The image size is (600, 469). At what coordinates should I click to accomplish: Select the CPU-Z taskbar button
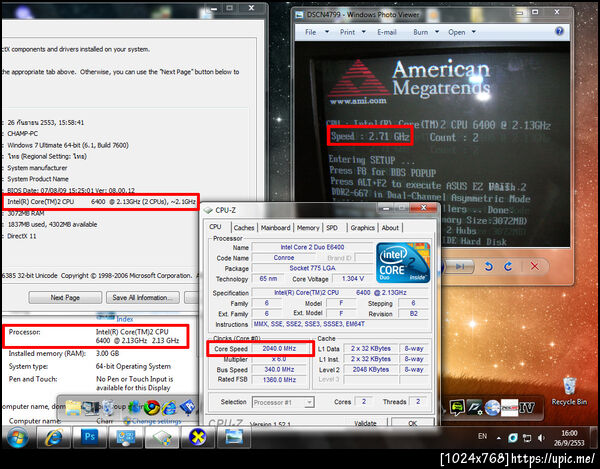[162, 437]
